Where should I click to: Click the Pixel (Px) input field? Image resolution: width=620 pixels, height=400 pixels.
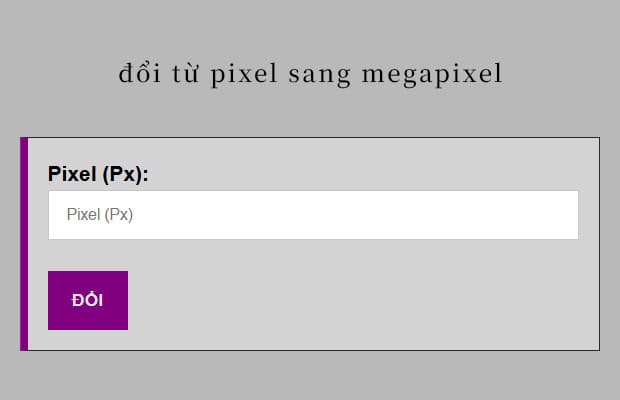click(313, 215)
